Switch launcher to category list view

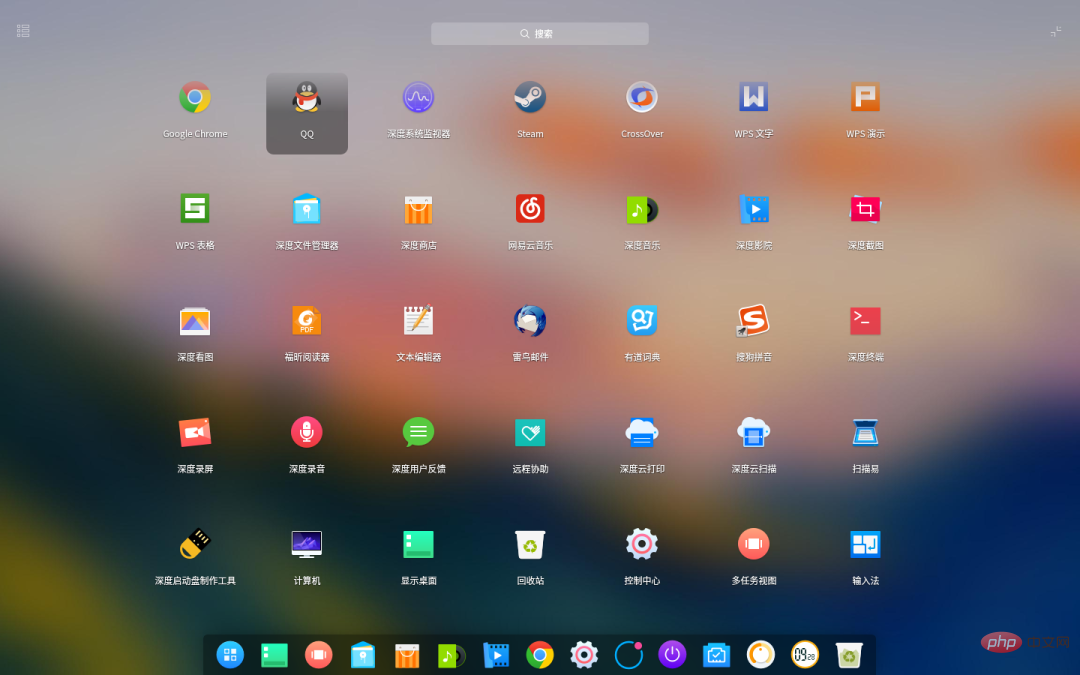pos(22,30)
